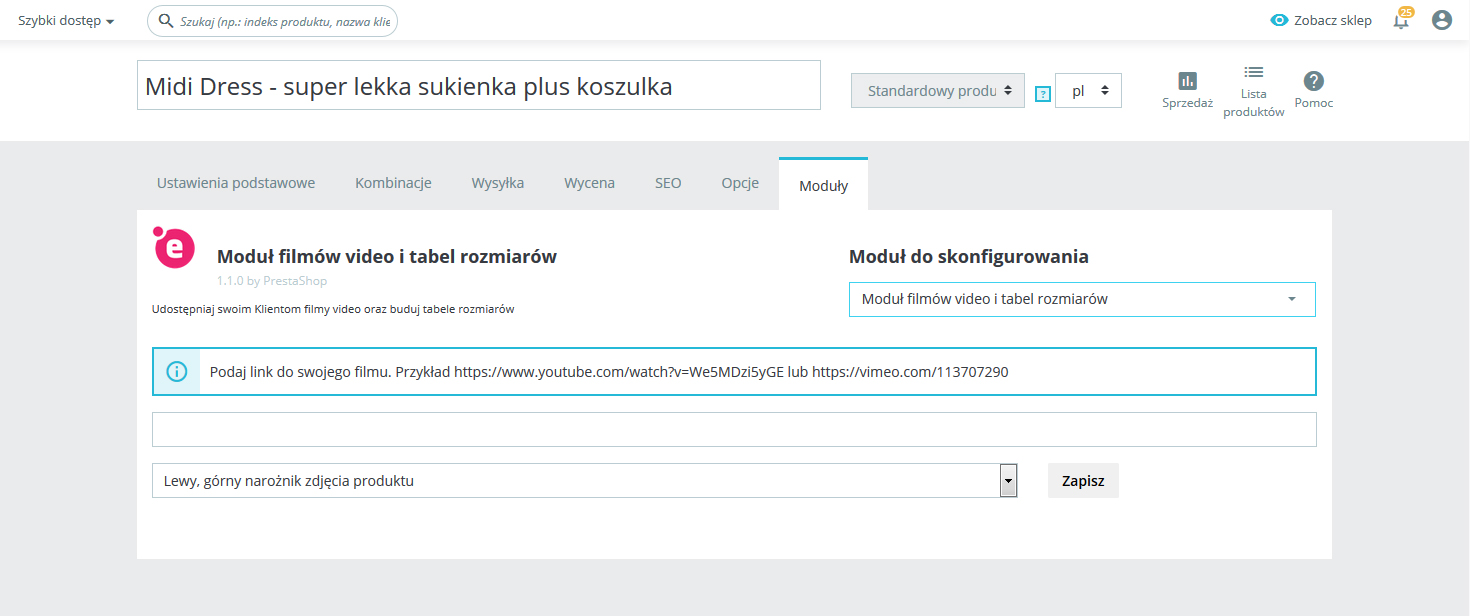Switch to the Kombinacje tab
Viewport: 1470px width, 616px height.
pos(393,183)
